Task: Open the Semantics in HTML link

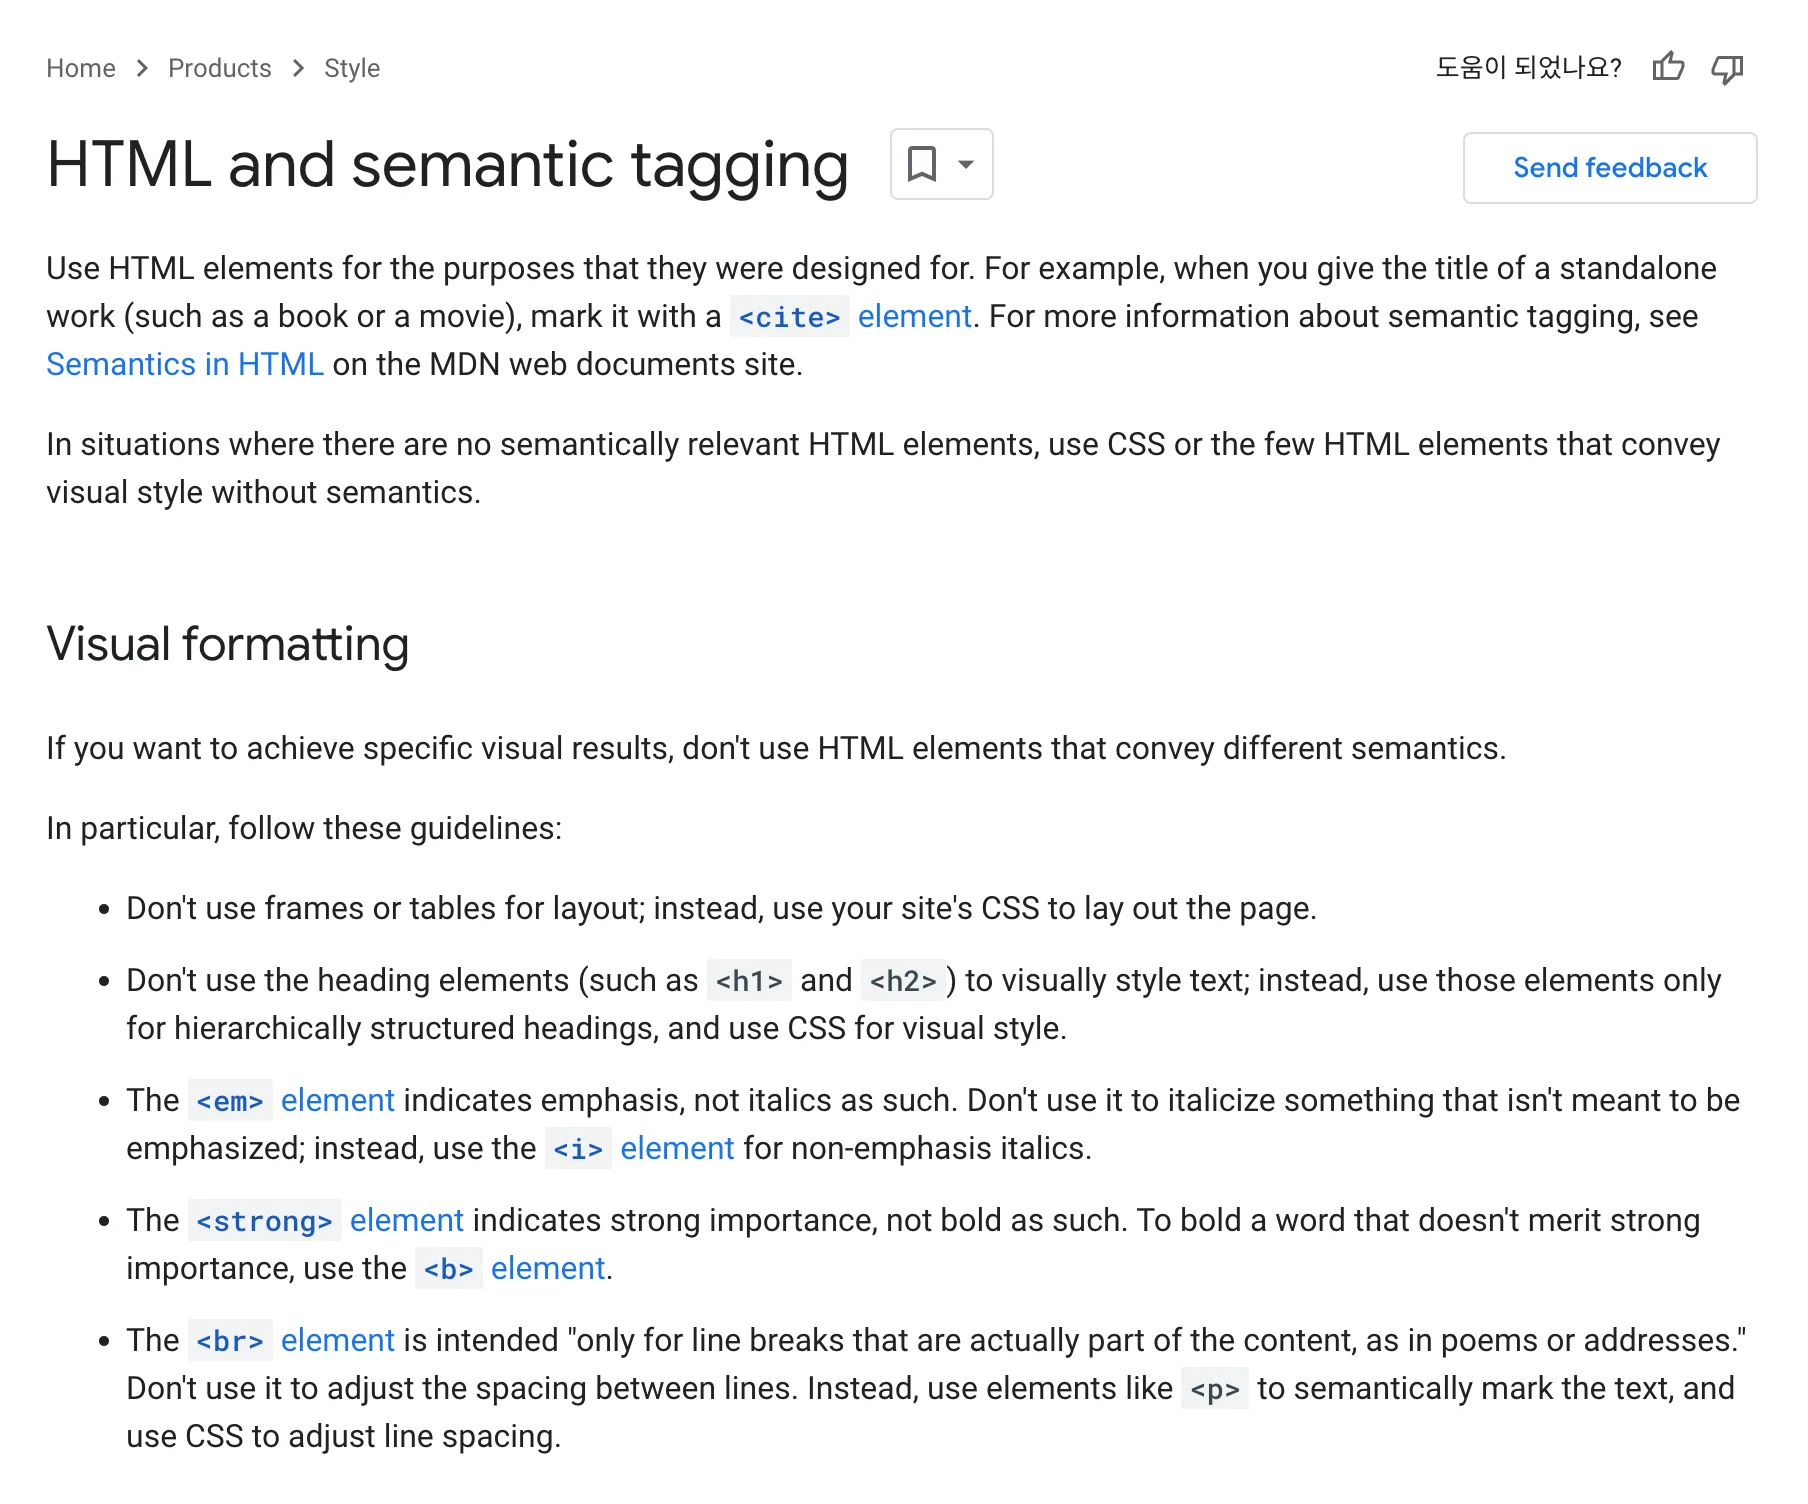Action: pyautogui.click(x=184, y=364)
